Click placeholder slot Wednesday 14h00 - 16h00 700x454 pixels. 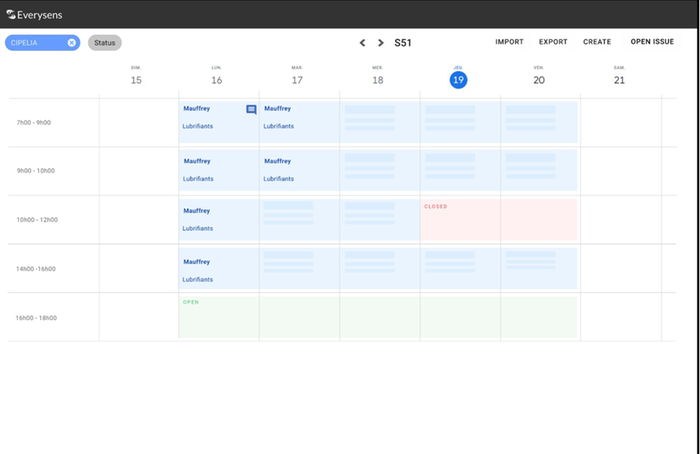pyautogui.click(x=380, y=268)
